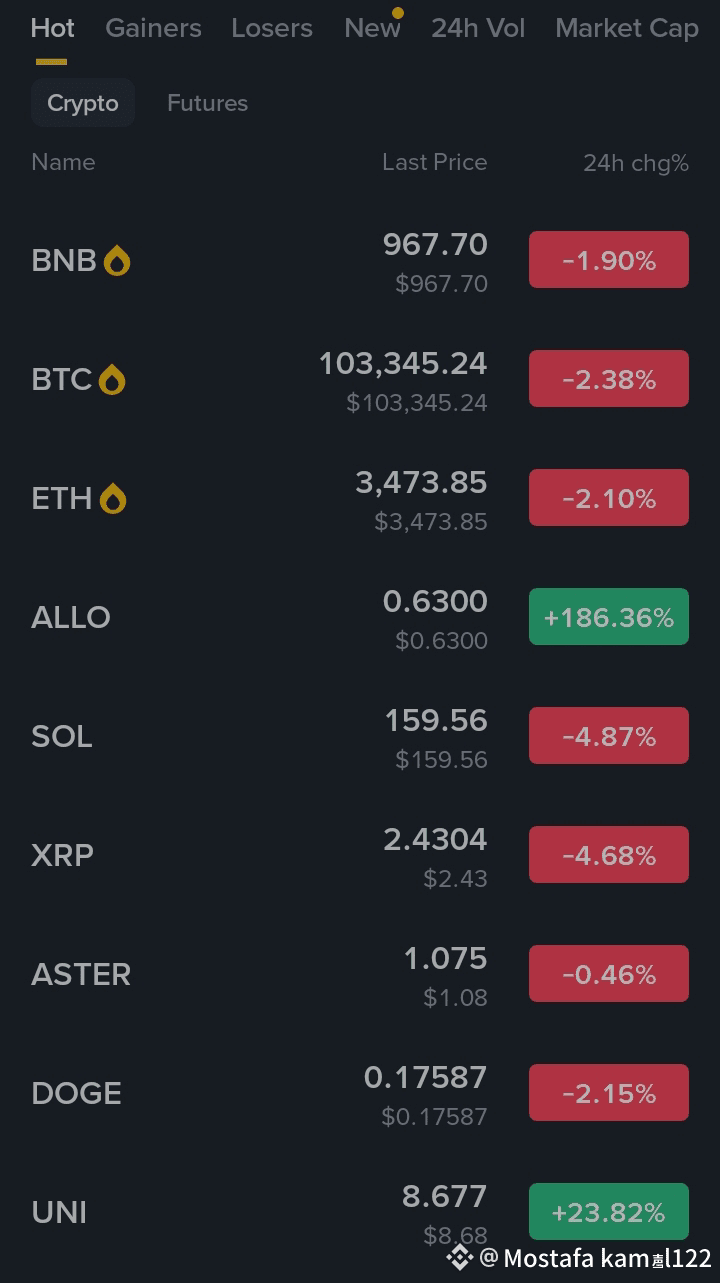Switch to the Market Cap tab
Image resolution: width=720 pixels, height=1283 pixels.
pyautogui.click(x=627, y=28)
